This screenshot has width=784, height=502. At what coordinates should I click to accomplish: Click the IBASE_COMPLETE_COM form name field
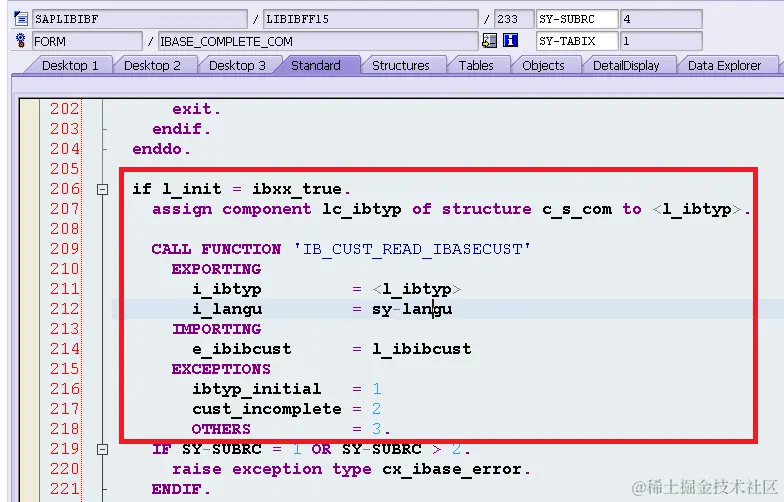point(318,41)
